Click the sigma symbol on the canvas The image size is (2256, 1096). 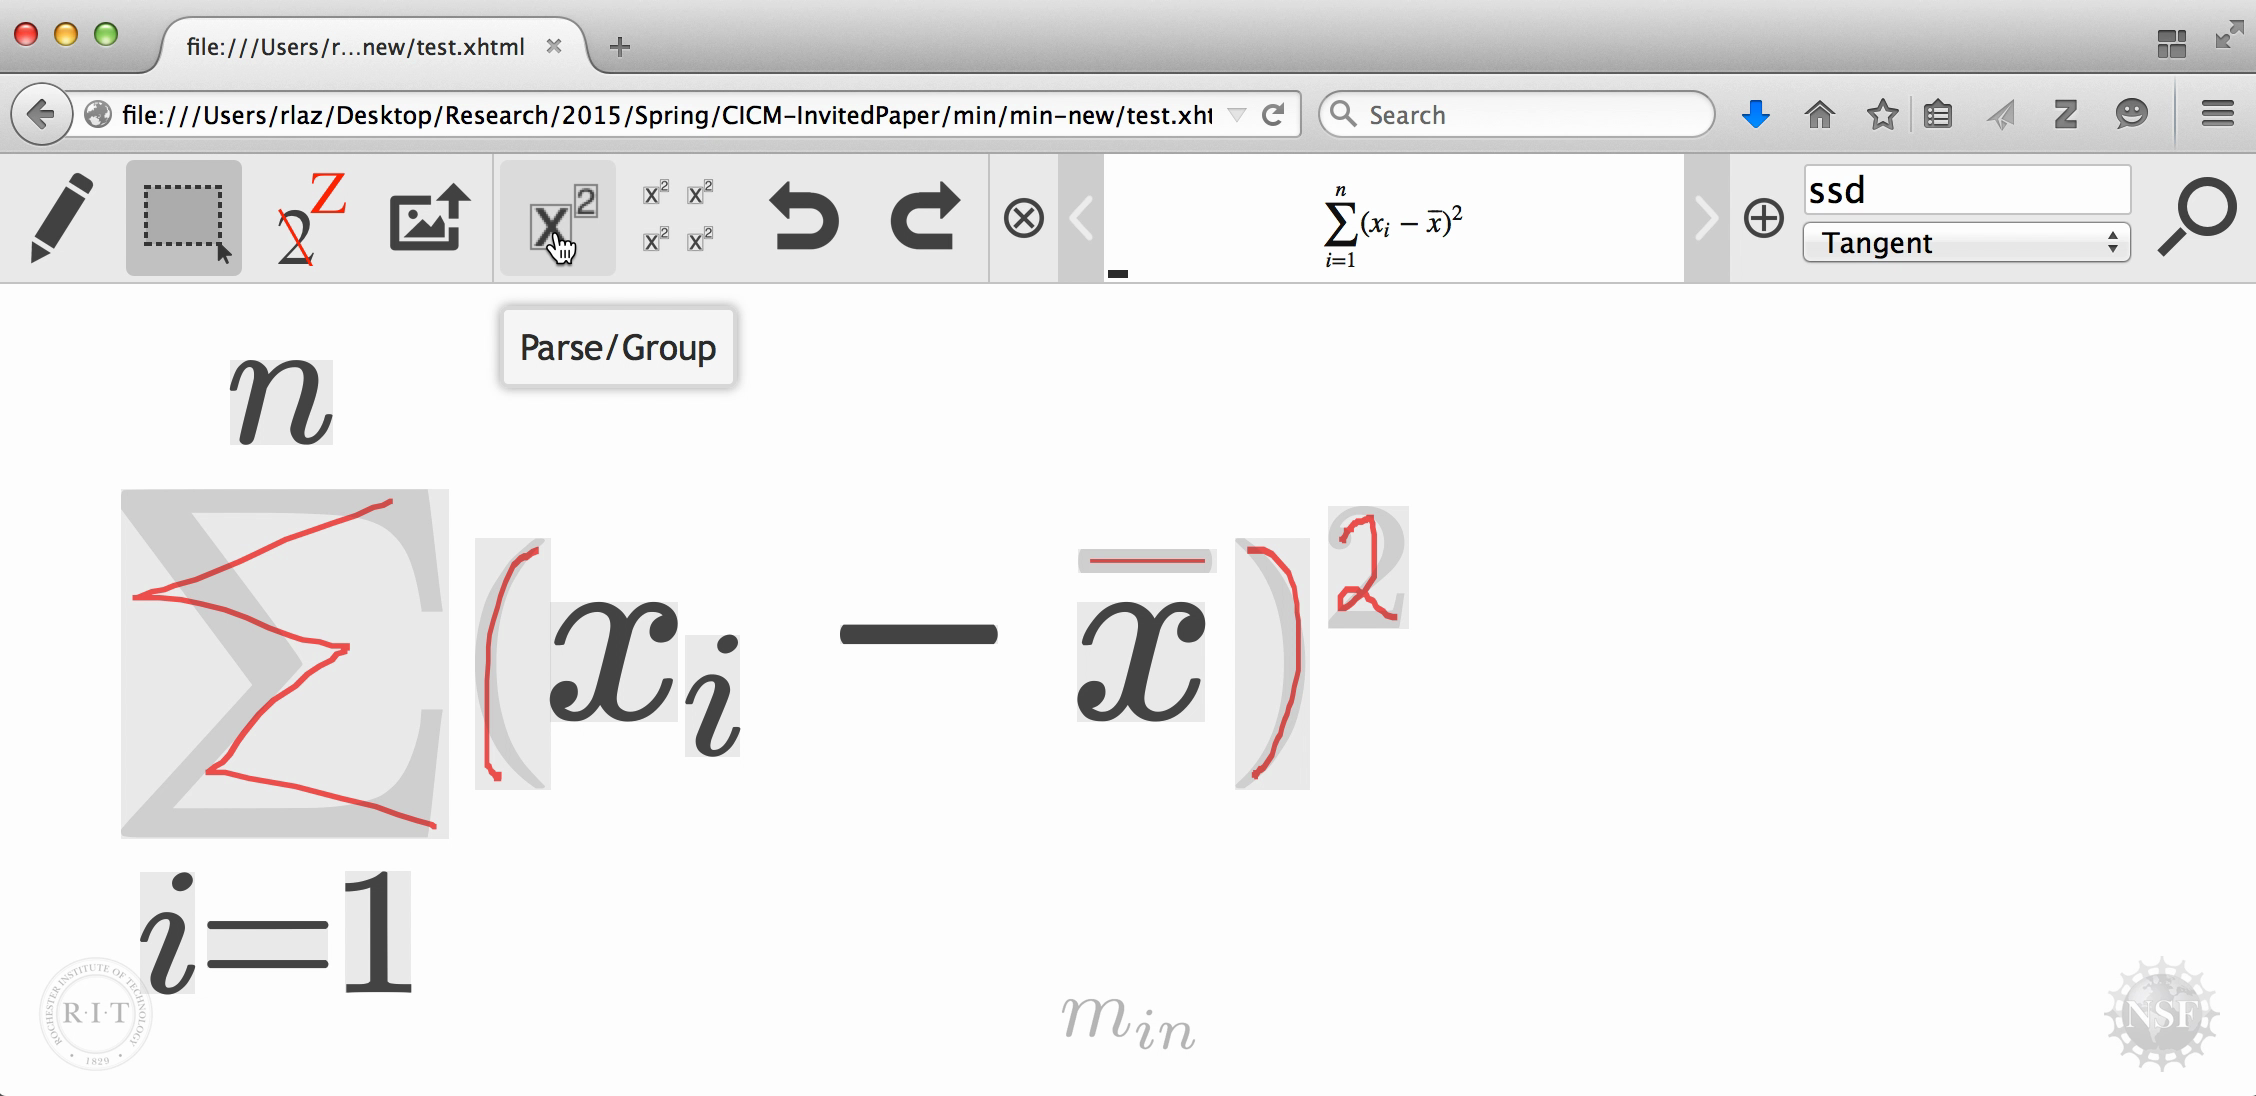284,662
